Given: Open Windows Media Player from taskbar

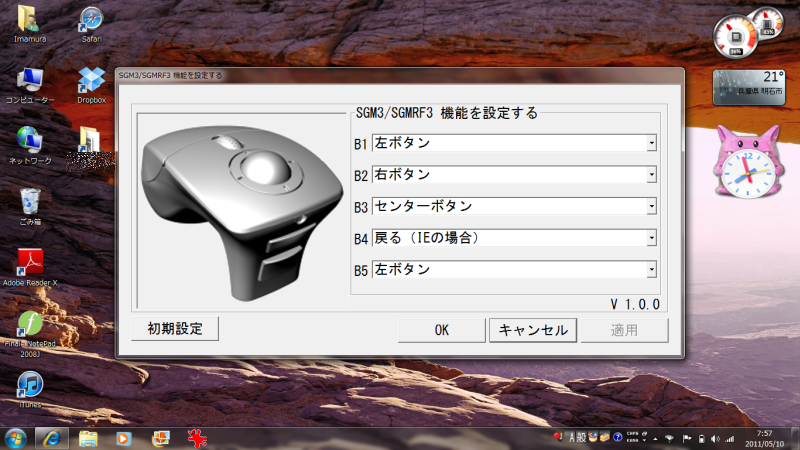Looking at the screenshot, I should 123,439.
